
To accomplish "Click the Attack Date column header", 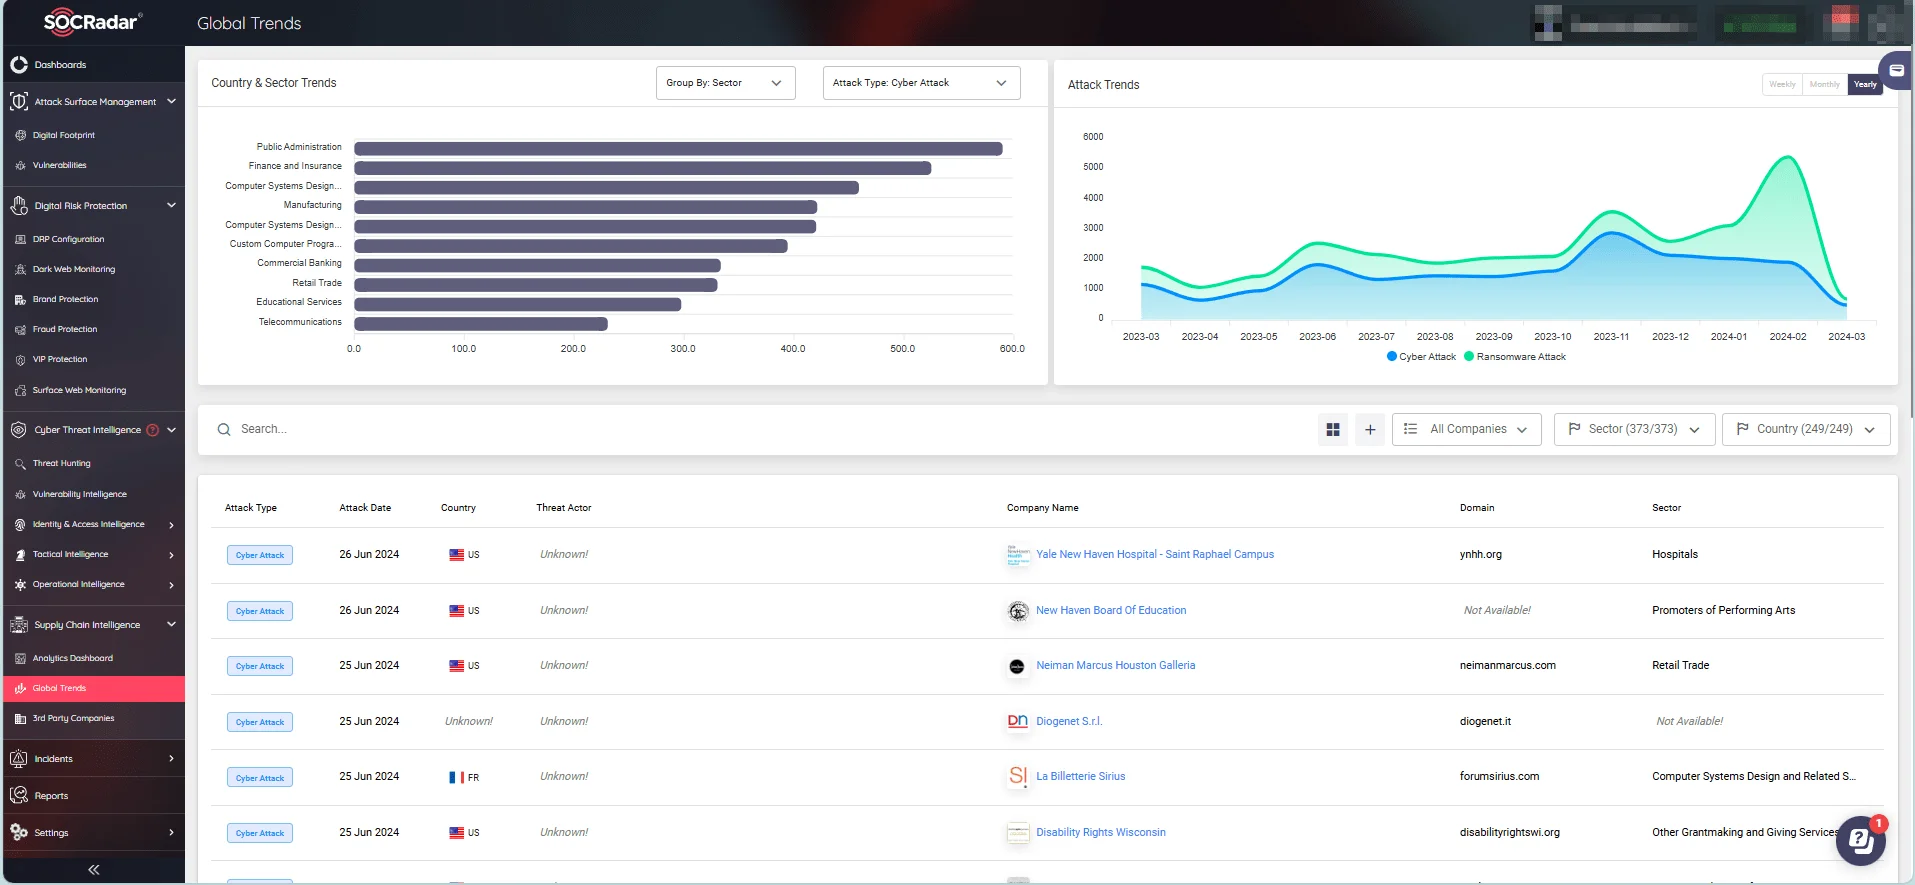I will (365, 508).
